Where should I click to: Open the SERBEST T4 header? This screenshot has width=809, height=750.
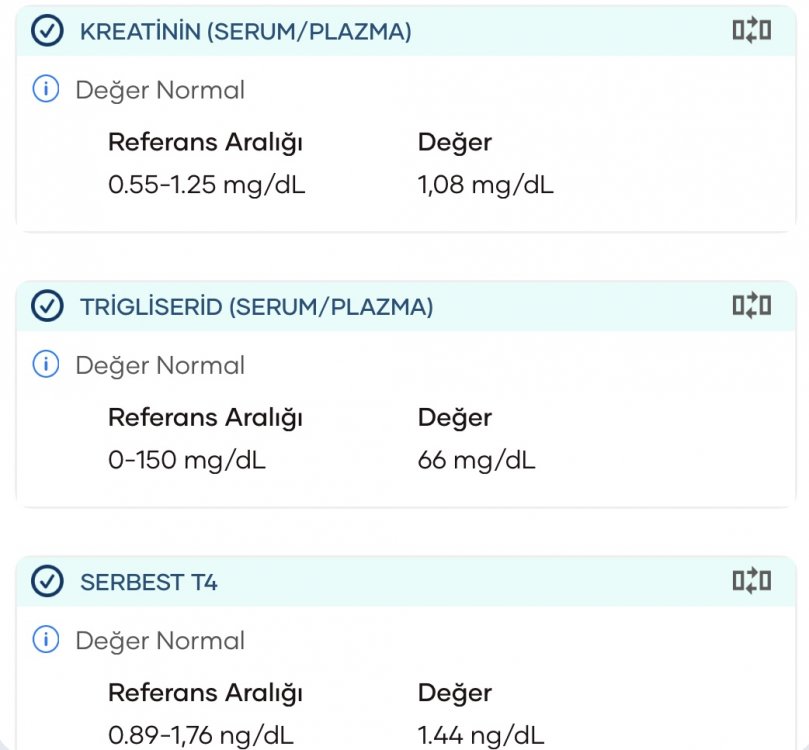pos(148,581)
